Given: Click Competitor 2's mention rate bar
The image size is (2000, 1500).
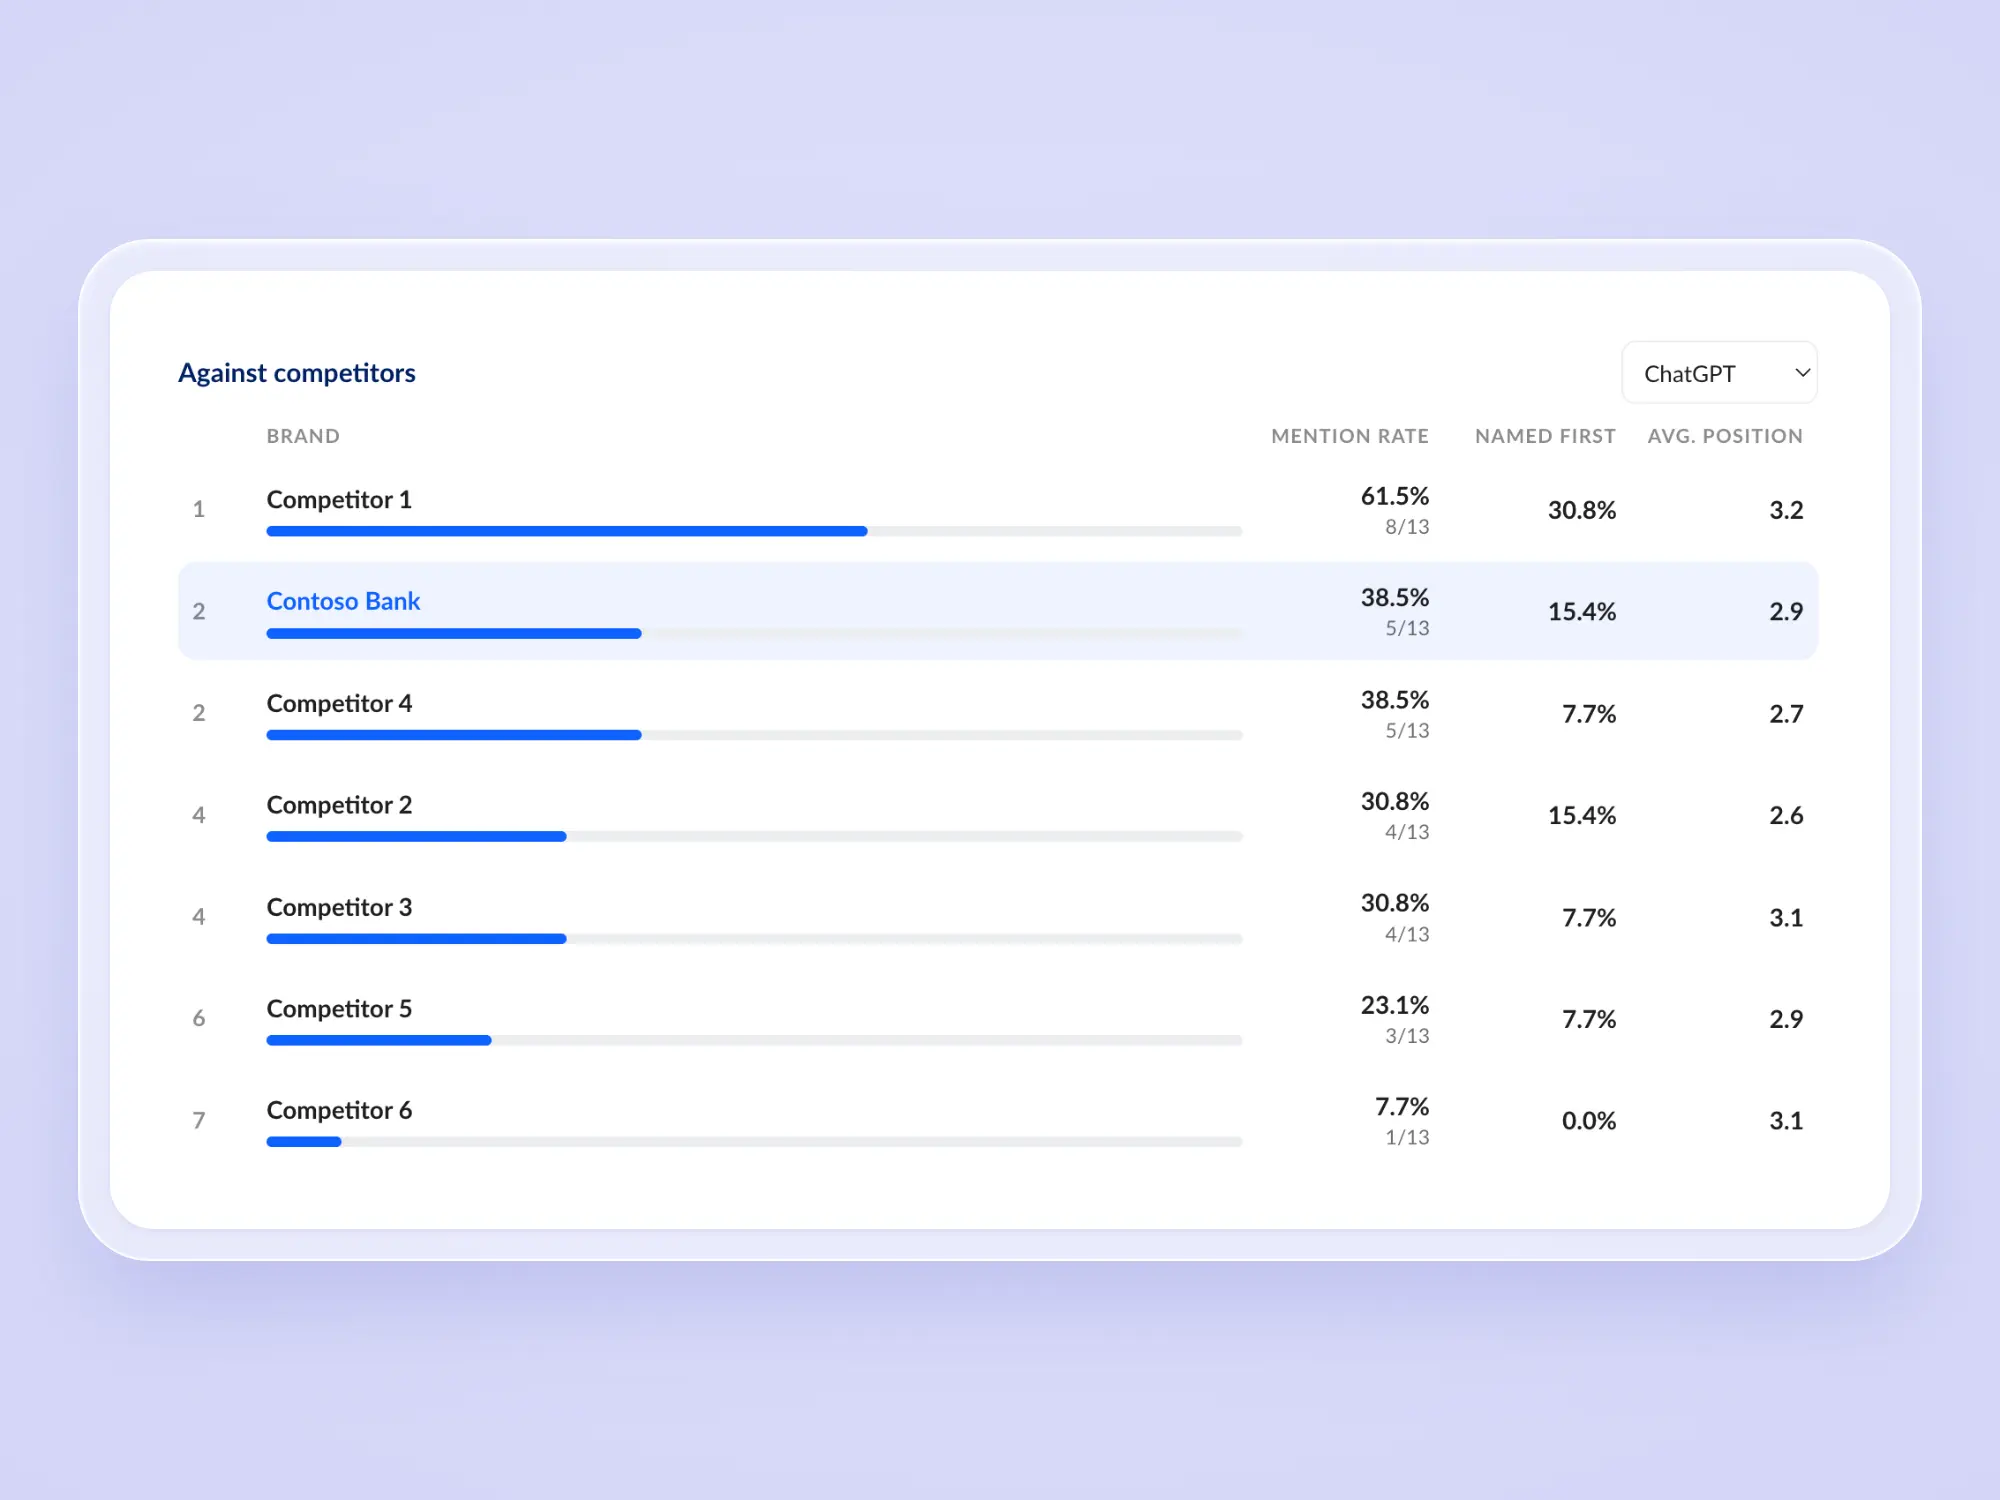Looking at the screenshot, I should point(754,836).
